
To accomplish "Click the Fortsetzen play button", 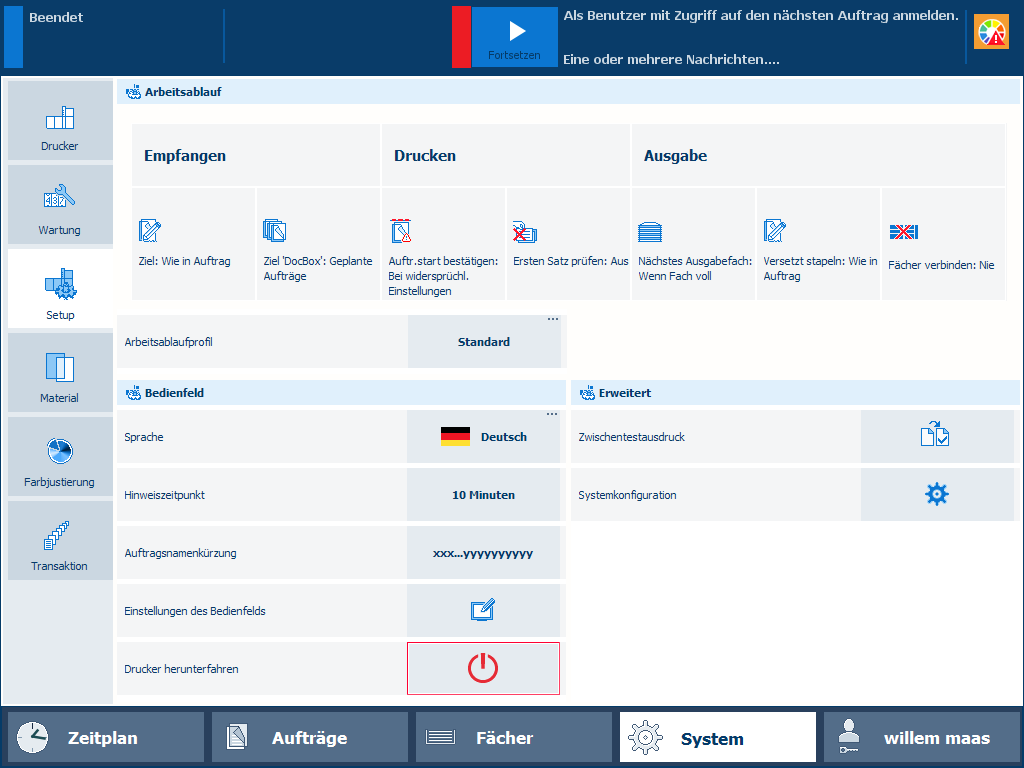I will (x=515, y=37).
